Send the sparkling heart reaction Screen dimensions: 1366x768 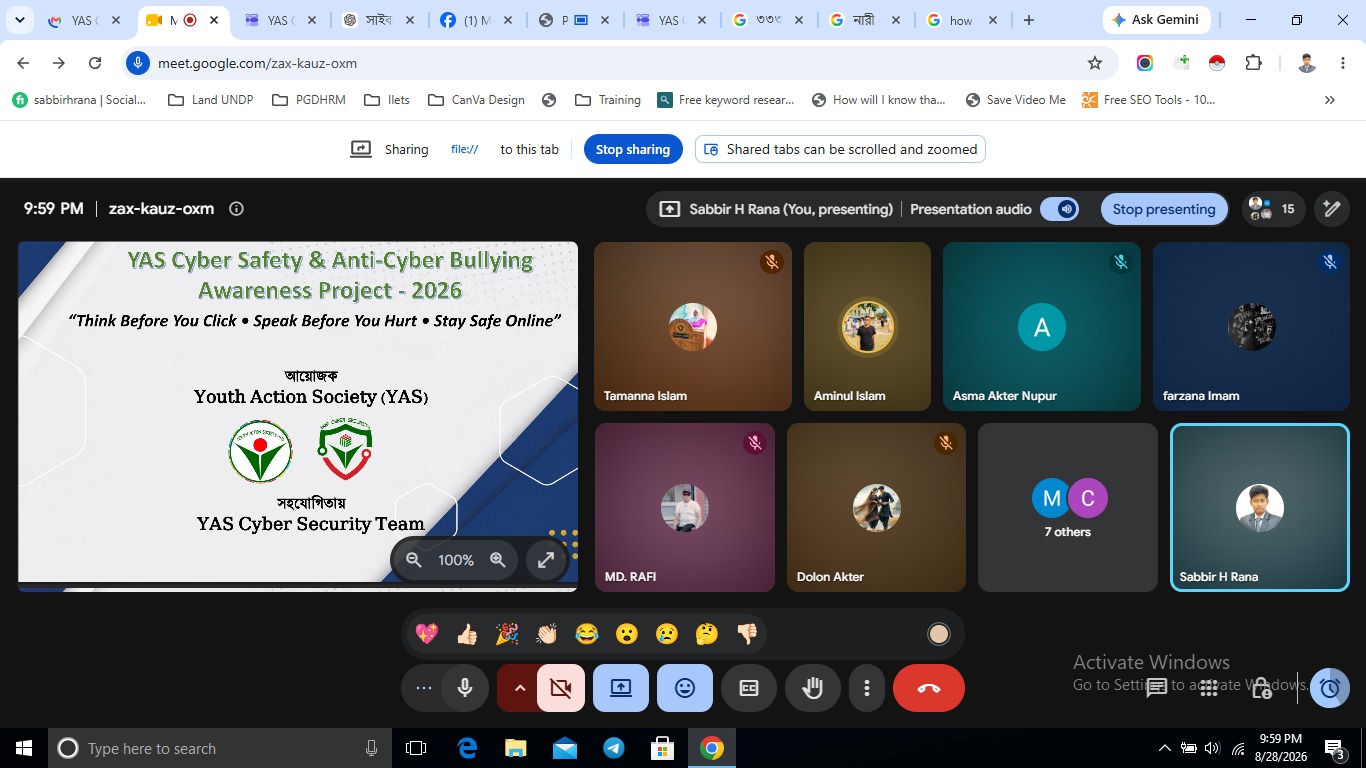tap(427, 634)
